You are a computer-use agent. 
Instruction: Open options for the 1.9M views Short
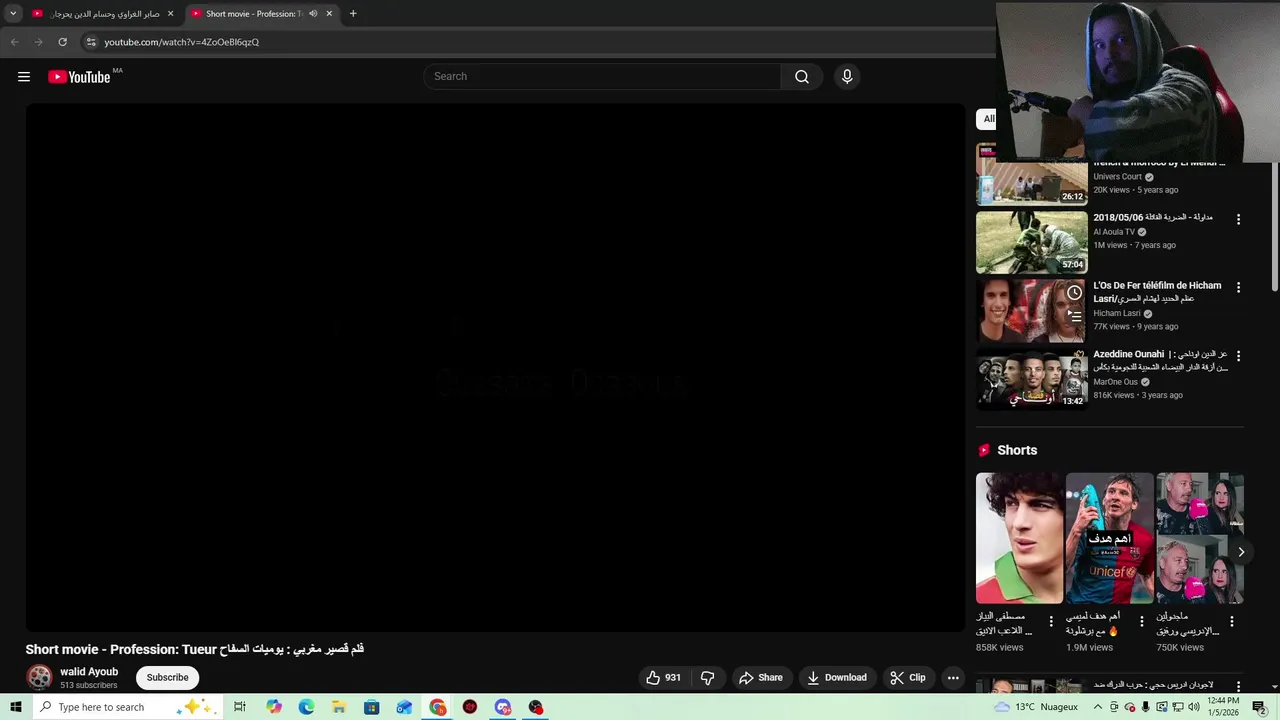click(1141, 622)
